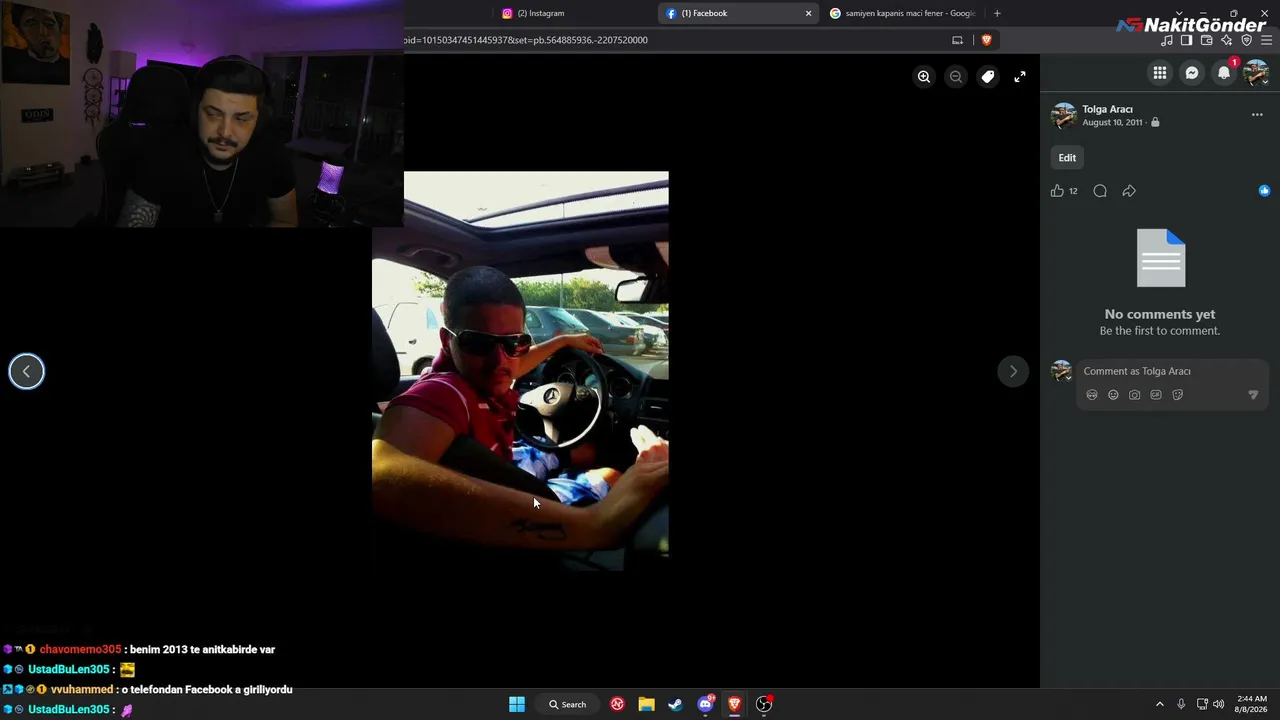This screenshot has width=1280, height=720.
Task: Attach a photo to the comment
Action: coord(1134,395)
